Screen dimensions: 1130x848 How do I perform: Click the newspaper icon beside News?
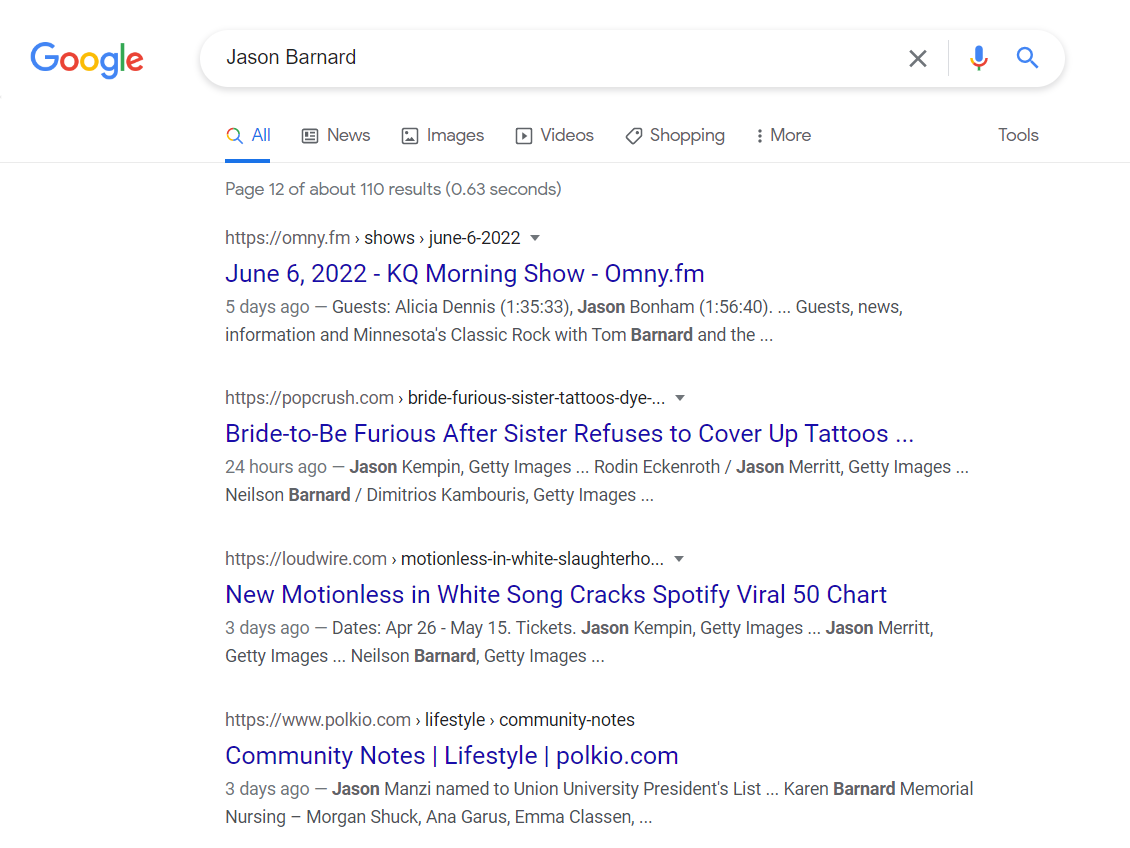coord(310,135)
